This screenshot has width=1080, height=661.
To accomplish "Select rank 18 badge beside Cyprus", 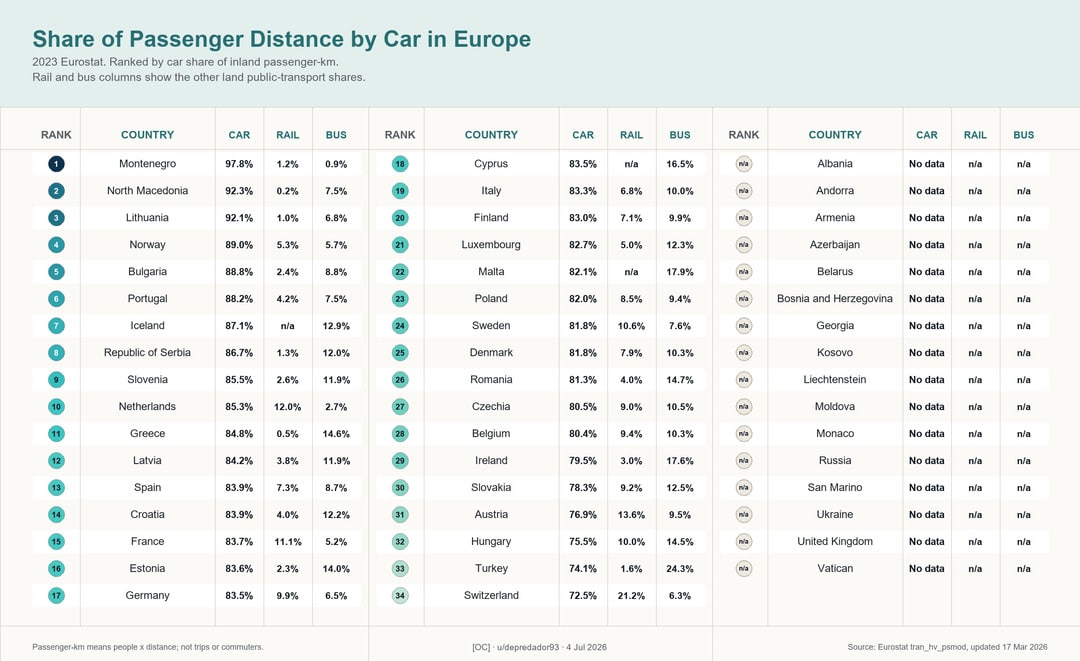I will pyautogui.click(x=400, y=164).
